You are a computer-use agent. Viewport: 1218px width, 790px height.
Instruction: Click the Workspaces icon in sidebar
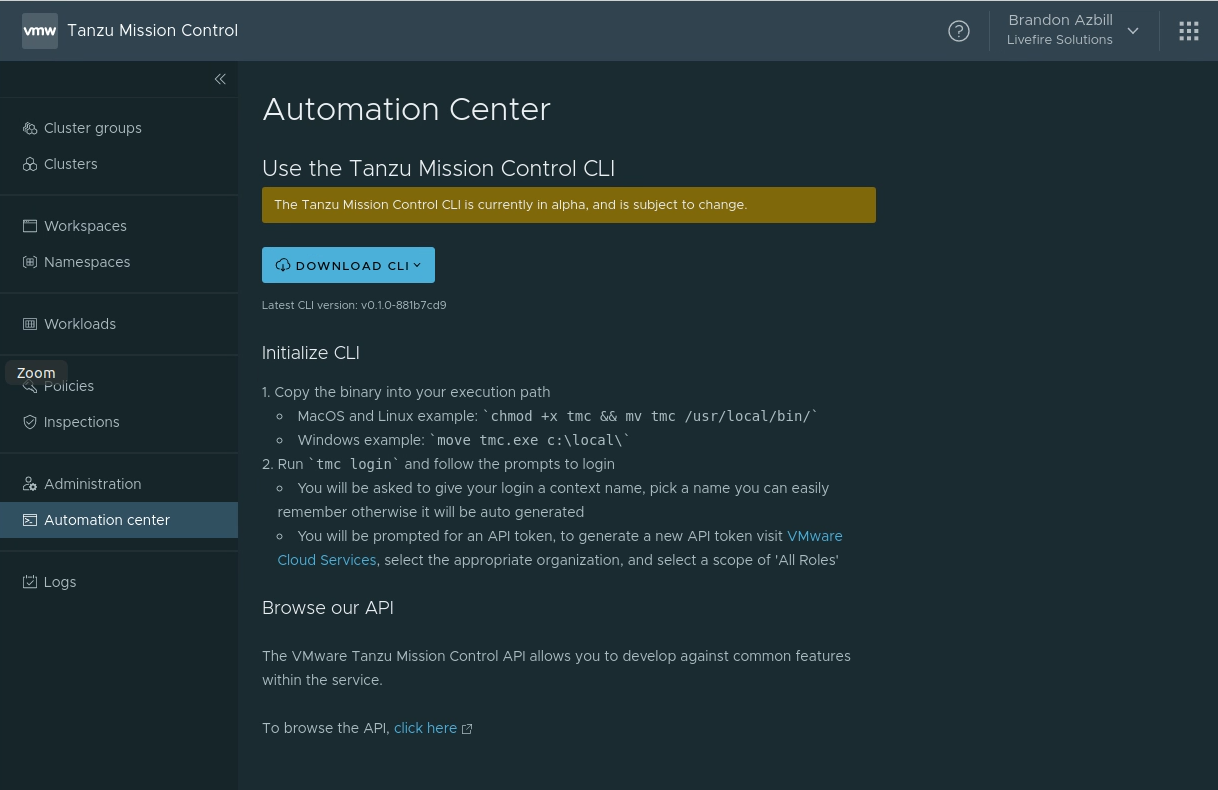pyautogui.click(x=30, y=226)
